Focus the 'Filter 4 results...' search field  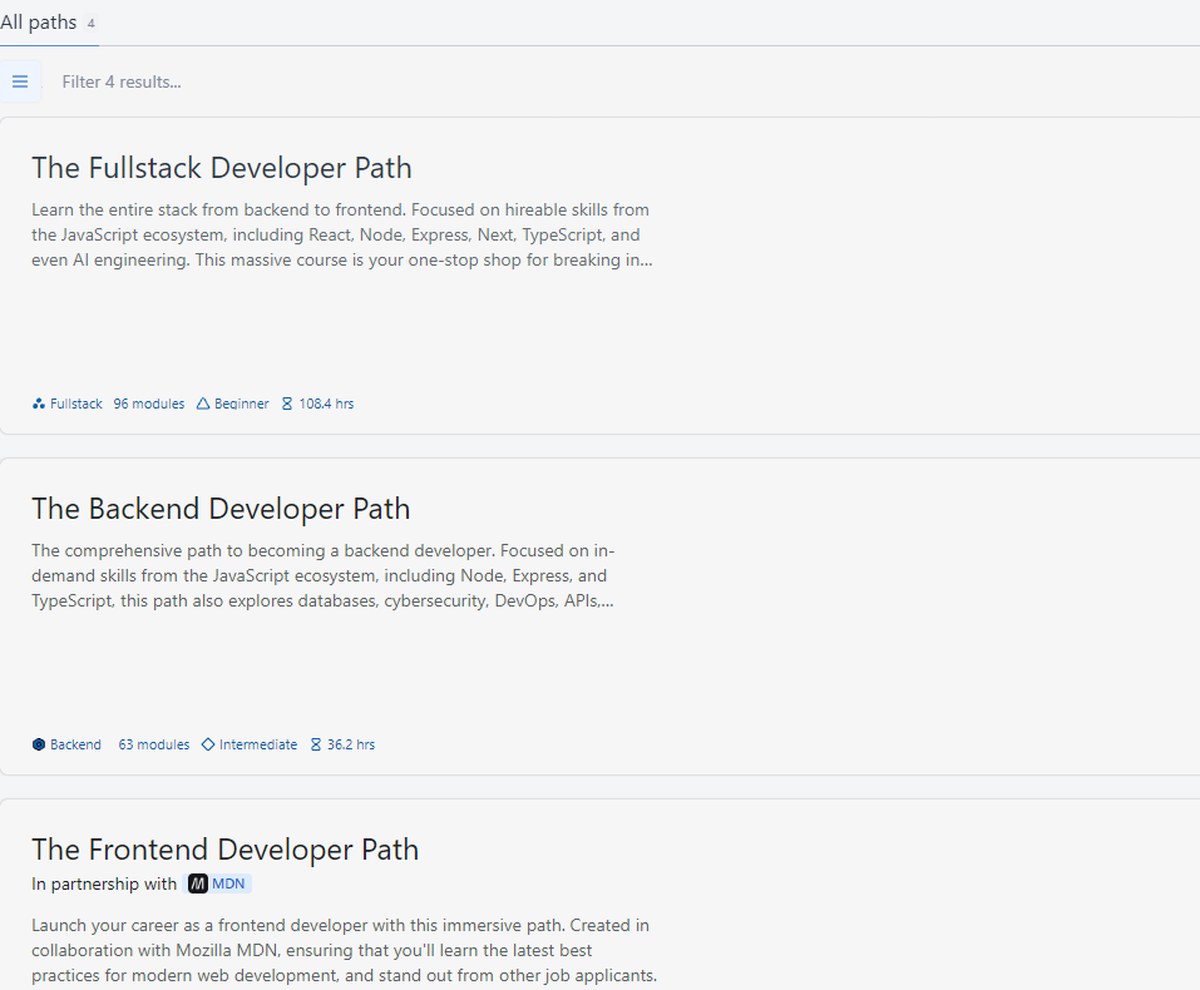pos(122,82)
